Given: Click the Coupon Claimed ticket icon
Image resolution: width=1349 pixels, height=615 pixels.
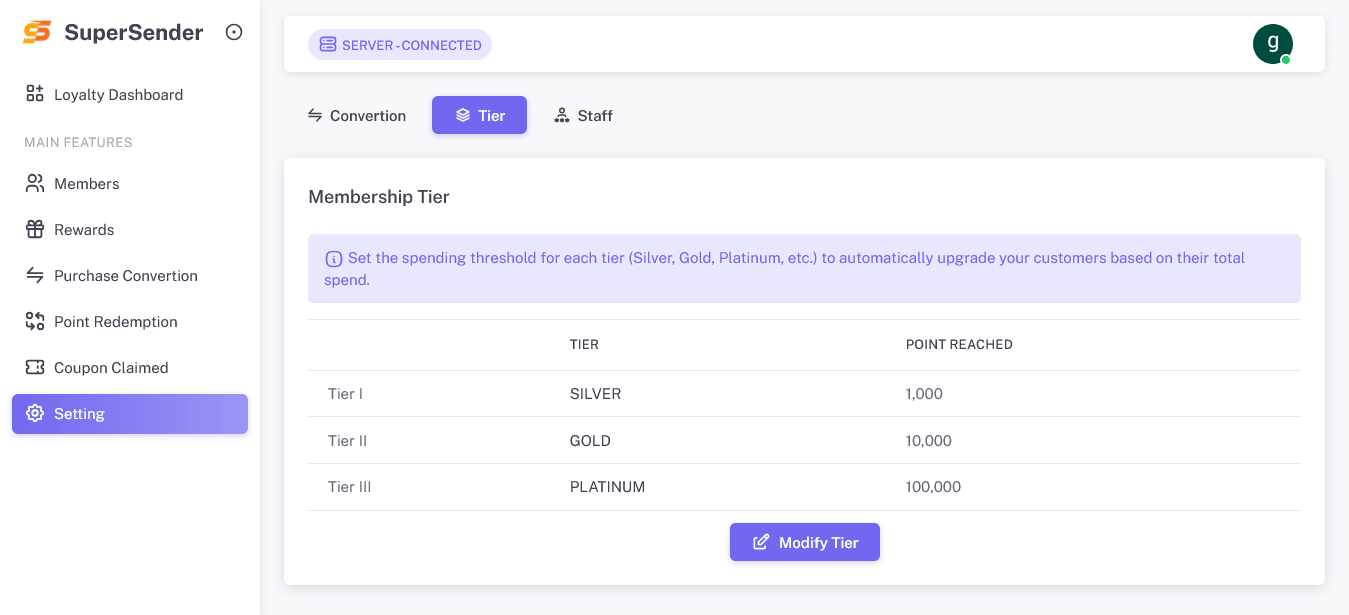Looking at the screenshot, I should click(35, 368).
